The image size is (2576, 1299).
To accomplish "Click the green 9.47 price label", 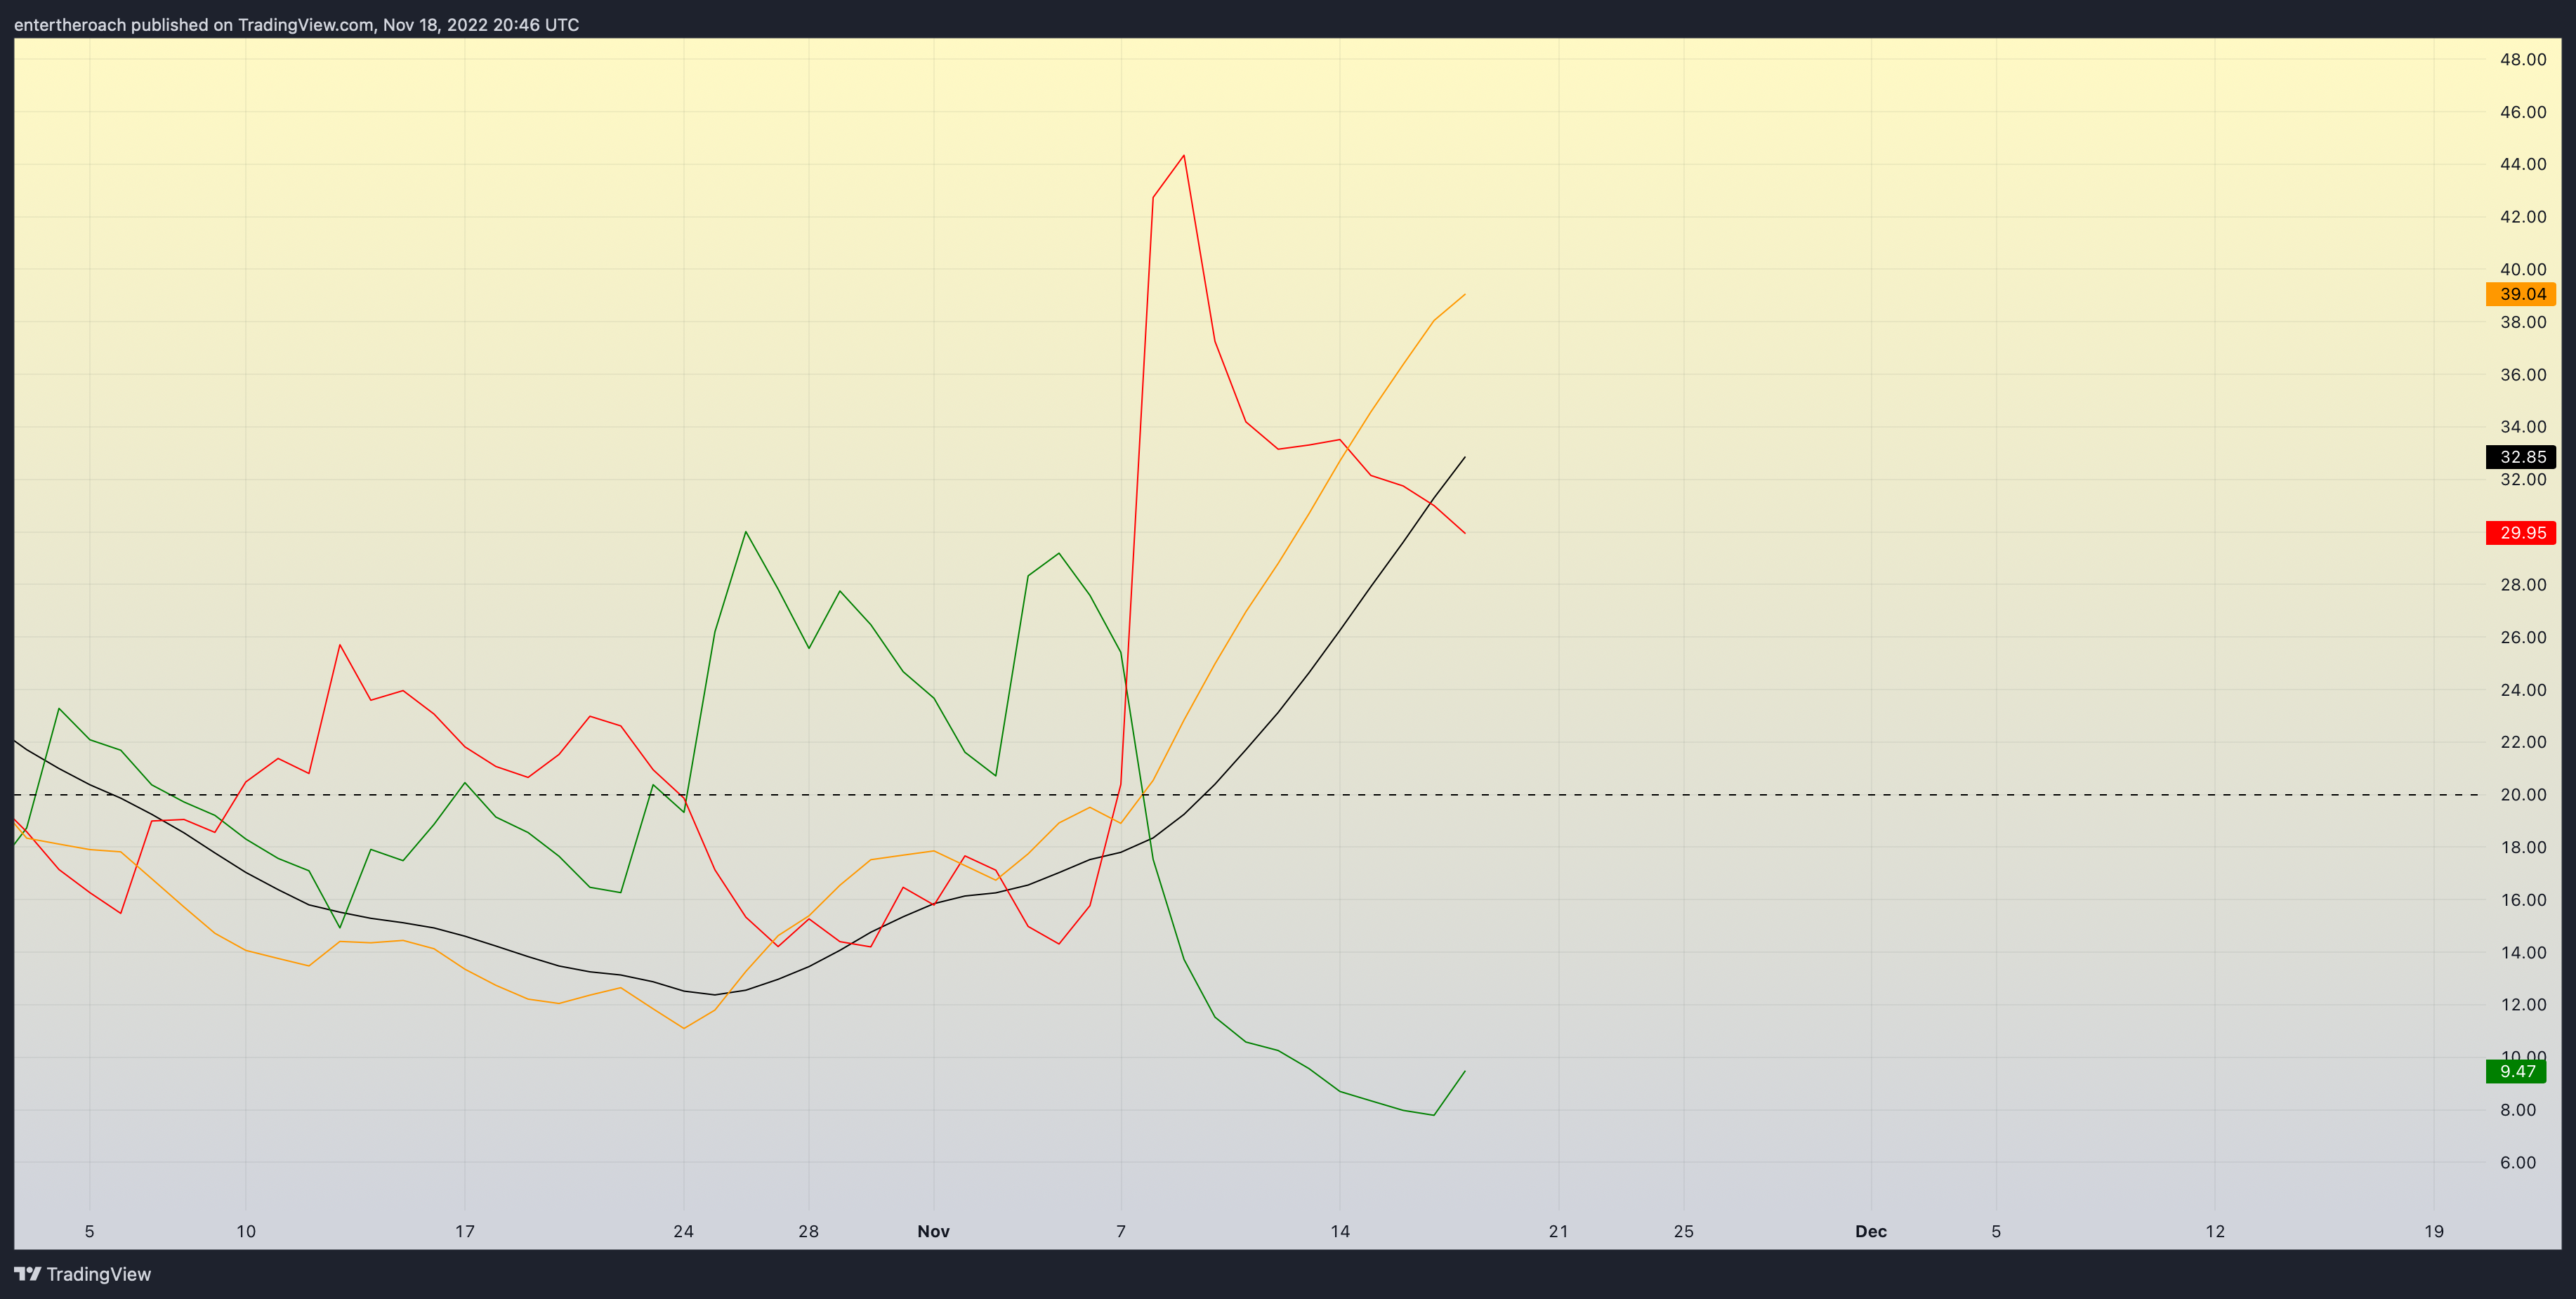I will pos(2516,1072).
